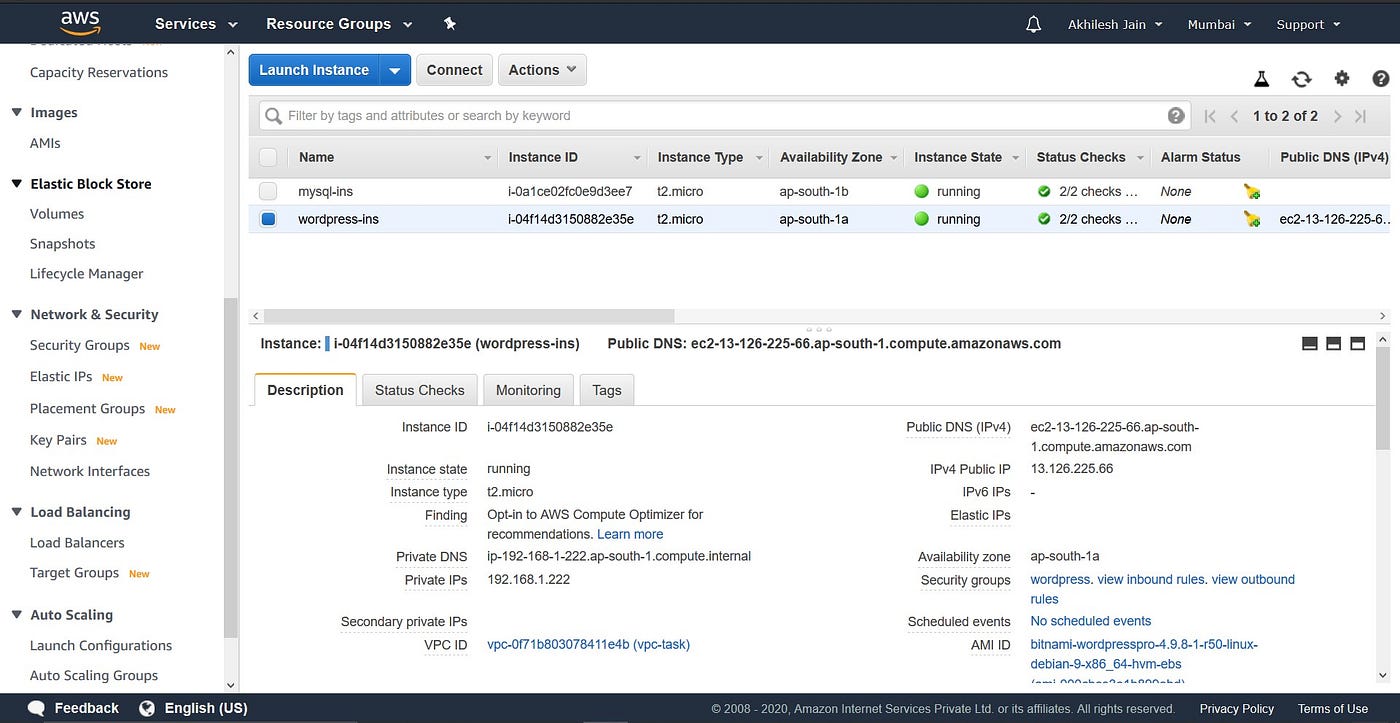Click the alarm icon for wordpress-ins
This screenshot has height=723, width=1400.
tap(1252, 219)
